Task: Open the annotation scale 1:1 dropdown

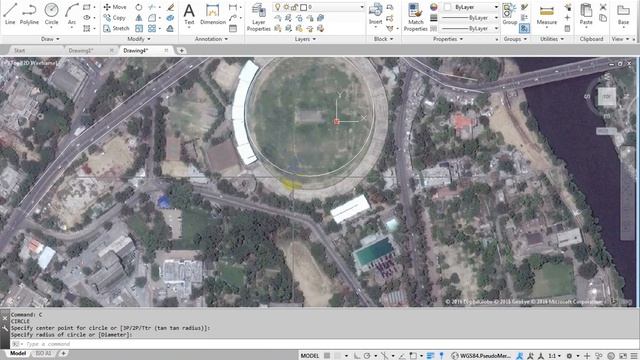Action: (554, 356)
